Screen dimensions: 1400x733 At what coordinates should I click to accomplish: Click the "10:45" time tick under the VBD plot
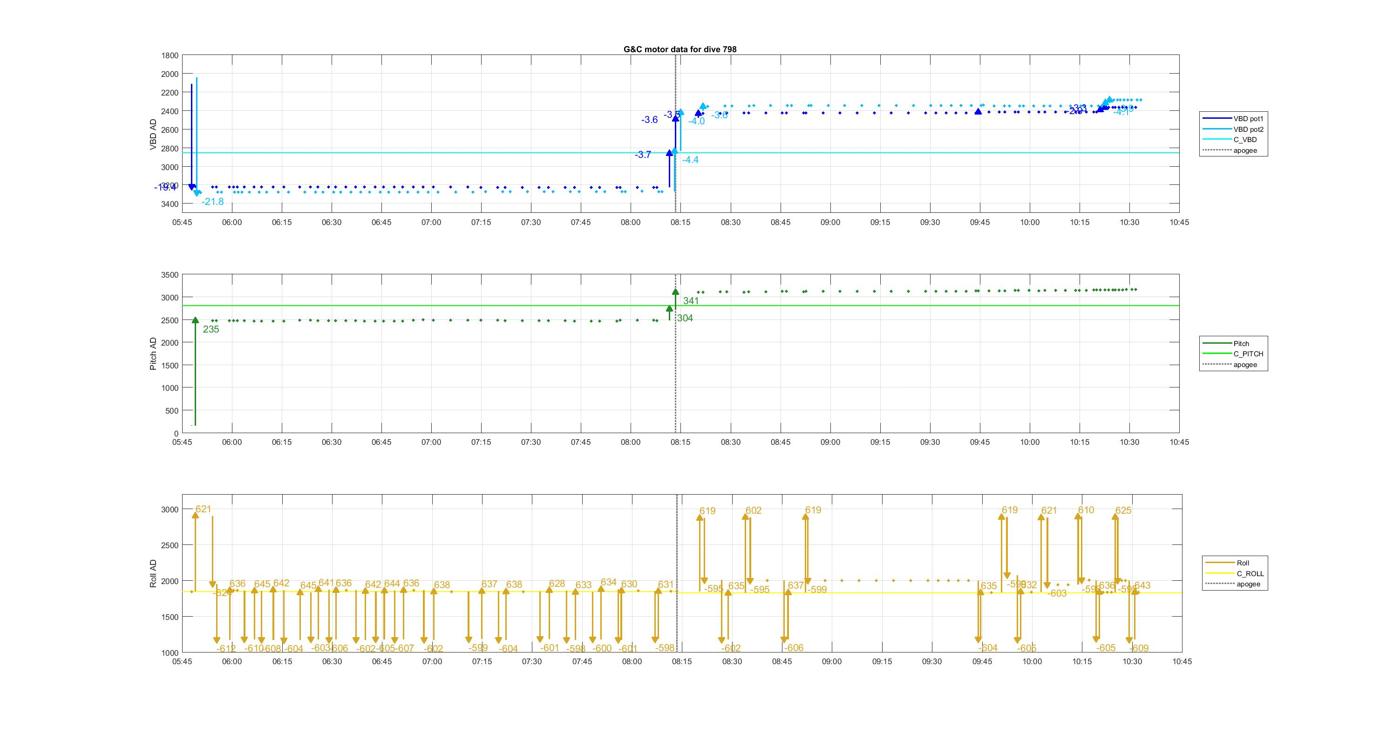(x=1180, y=222)
